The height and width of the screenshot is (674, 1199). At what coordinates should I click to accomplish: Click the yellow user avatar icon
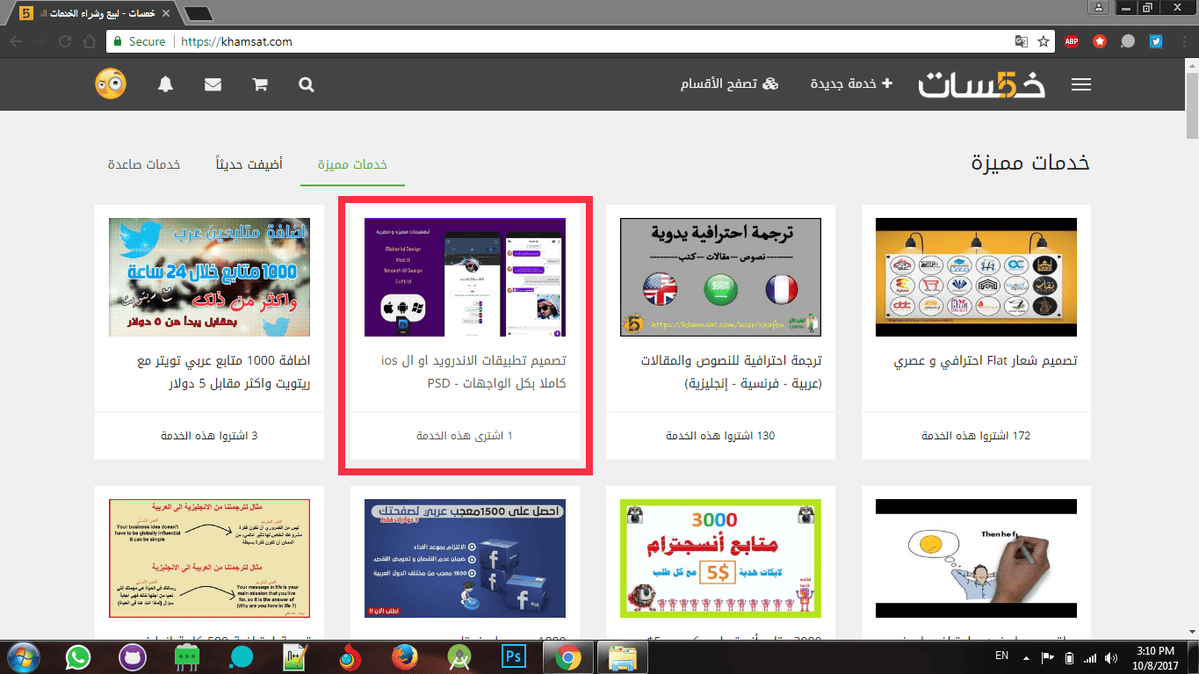point(111,83)
